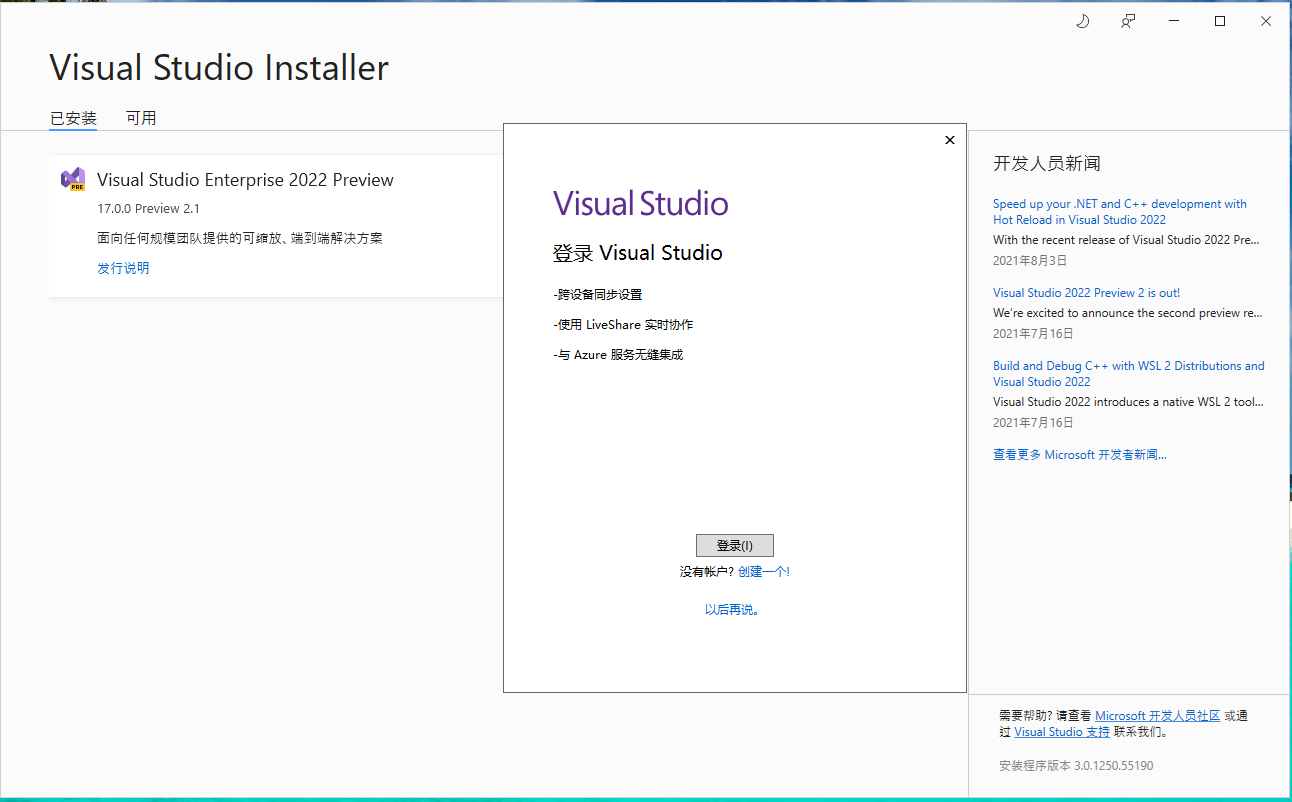Click the 使用 LiveShare 实时协作 text

[x=623, y=325]
